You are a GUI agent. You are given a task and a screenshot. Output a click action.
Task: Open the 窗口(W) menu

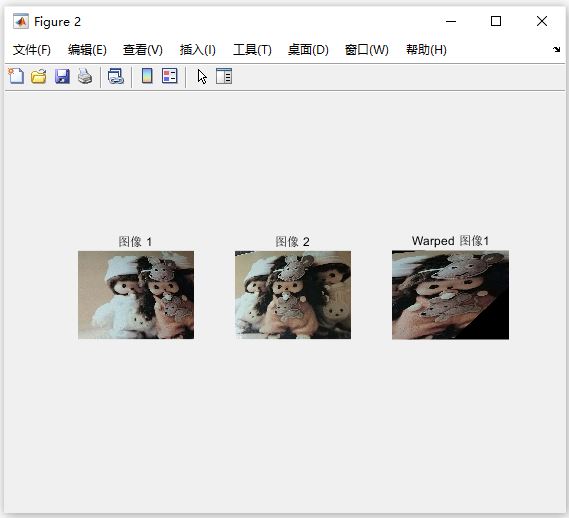click(x=367, y=50)
